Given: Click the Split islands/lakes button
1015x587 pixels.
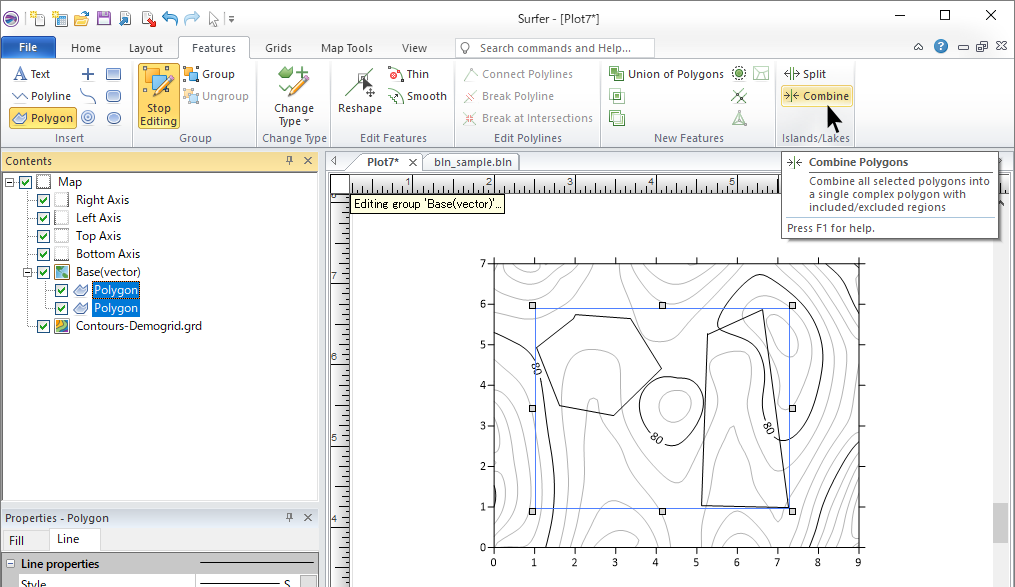Looking at the screenshot, I should tap(805, 74).
